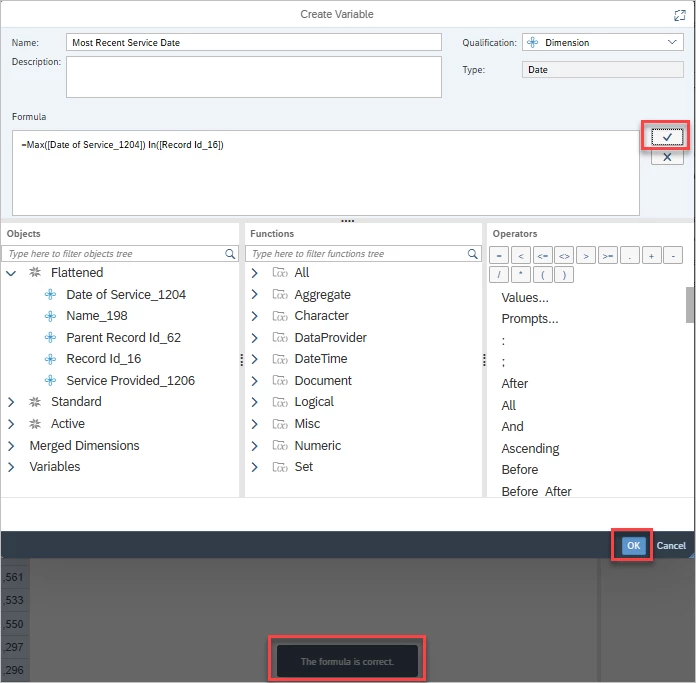The image size is (696, 683).
Task: Expand the Misc functions folder
Action: tap(255, 424)
